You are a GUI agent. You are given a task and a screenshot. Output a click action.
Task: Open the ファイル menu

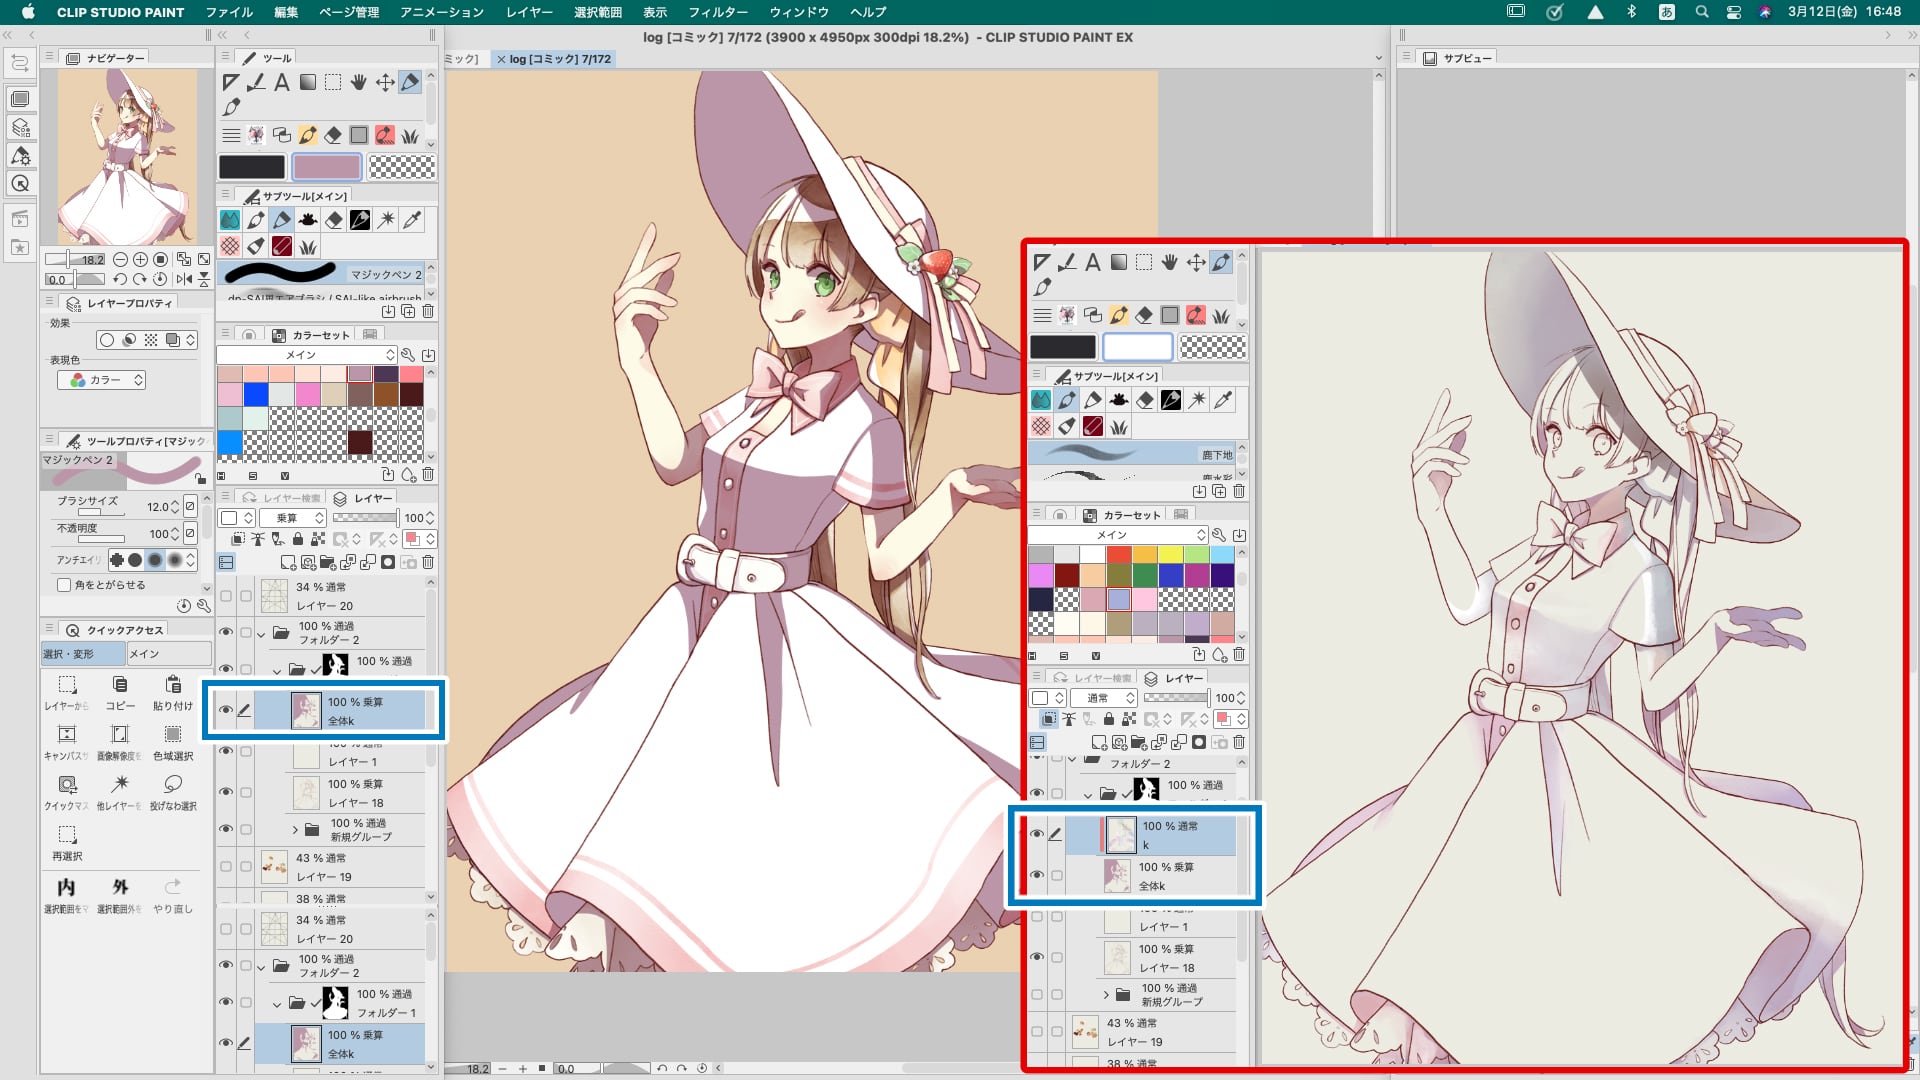pyautogui.click(x=229, y=12)
